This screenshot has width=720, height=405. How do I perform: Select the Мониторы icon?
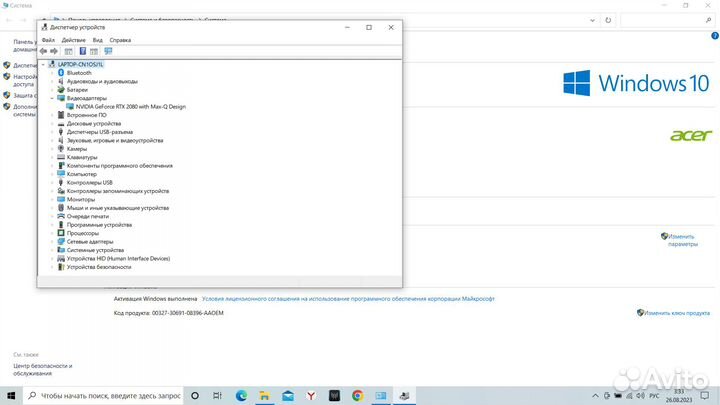61,199
